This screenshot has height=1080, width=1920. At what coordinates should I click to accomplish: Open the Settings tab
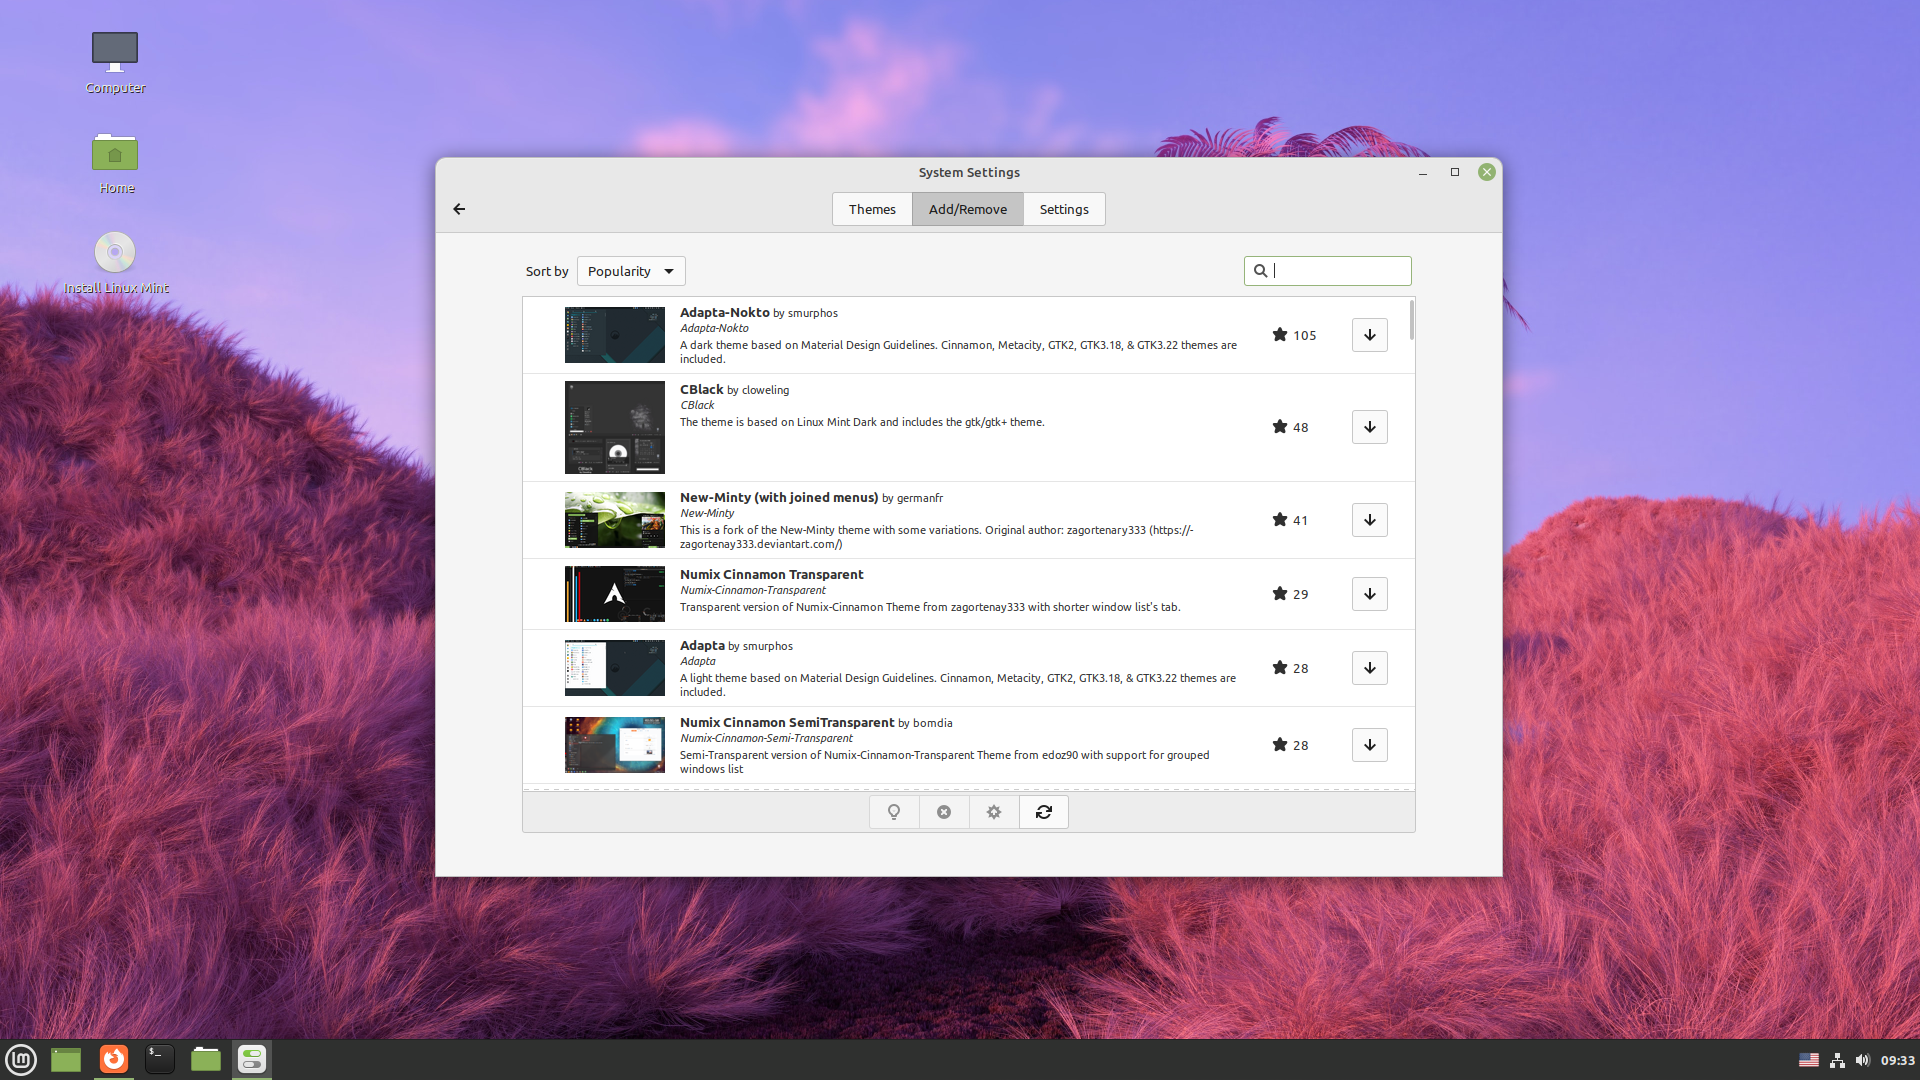coord(1064,209)
